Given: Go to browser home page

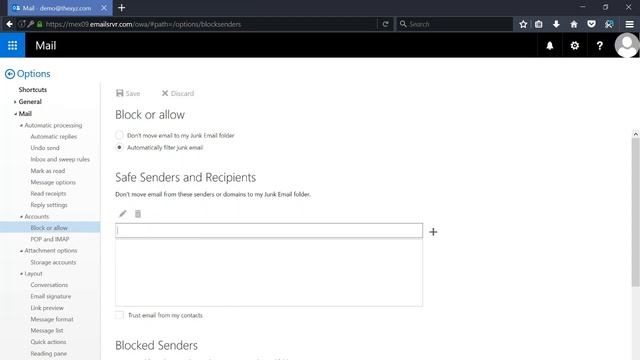Looking at the screenshot, I should pos(574,24).
